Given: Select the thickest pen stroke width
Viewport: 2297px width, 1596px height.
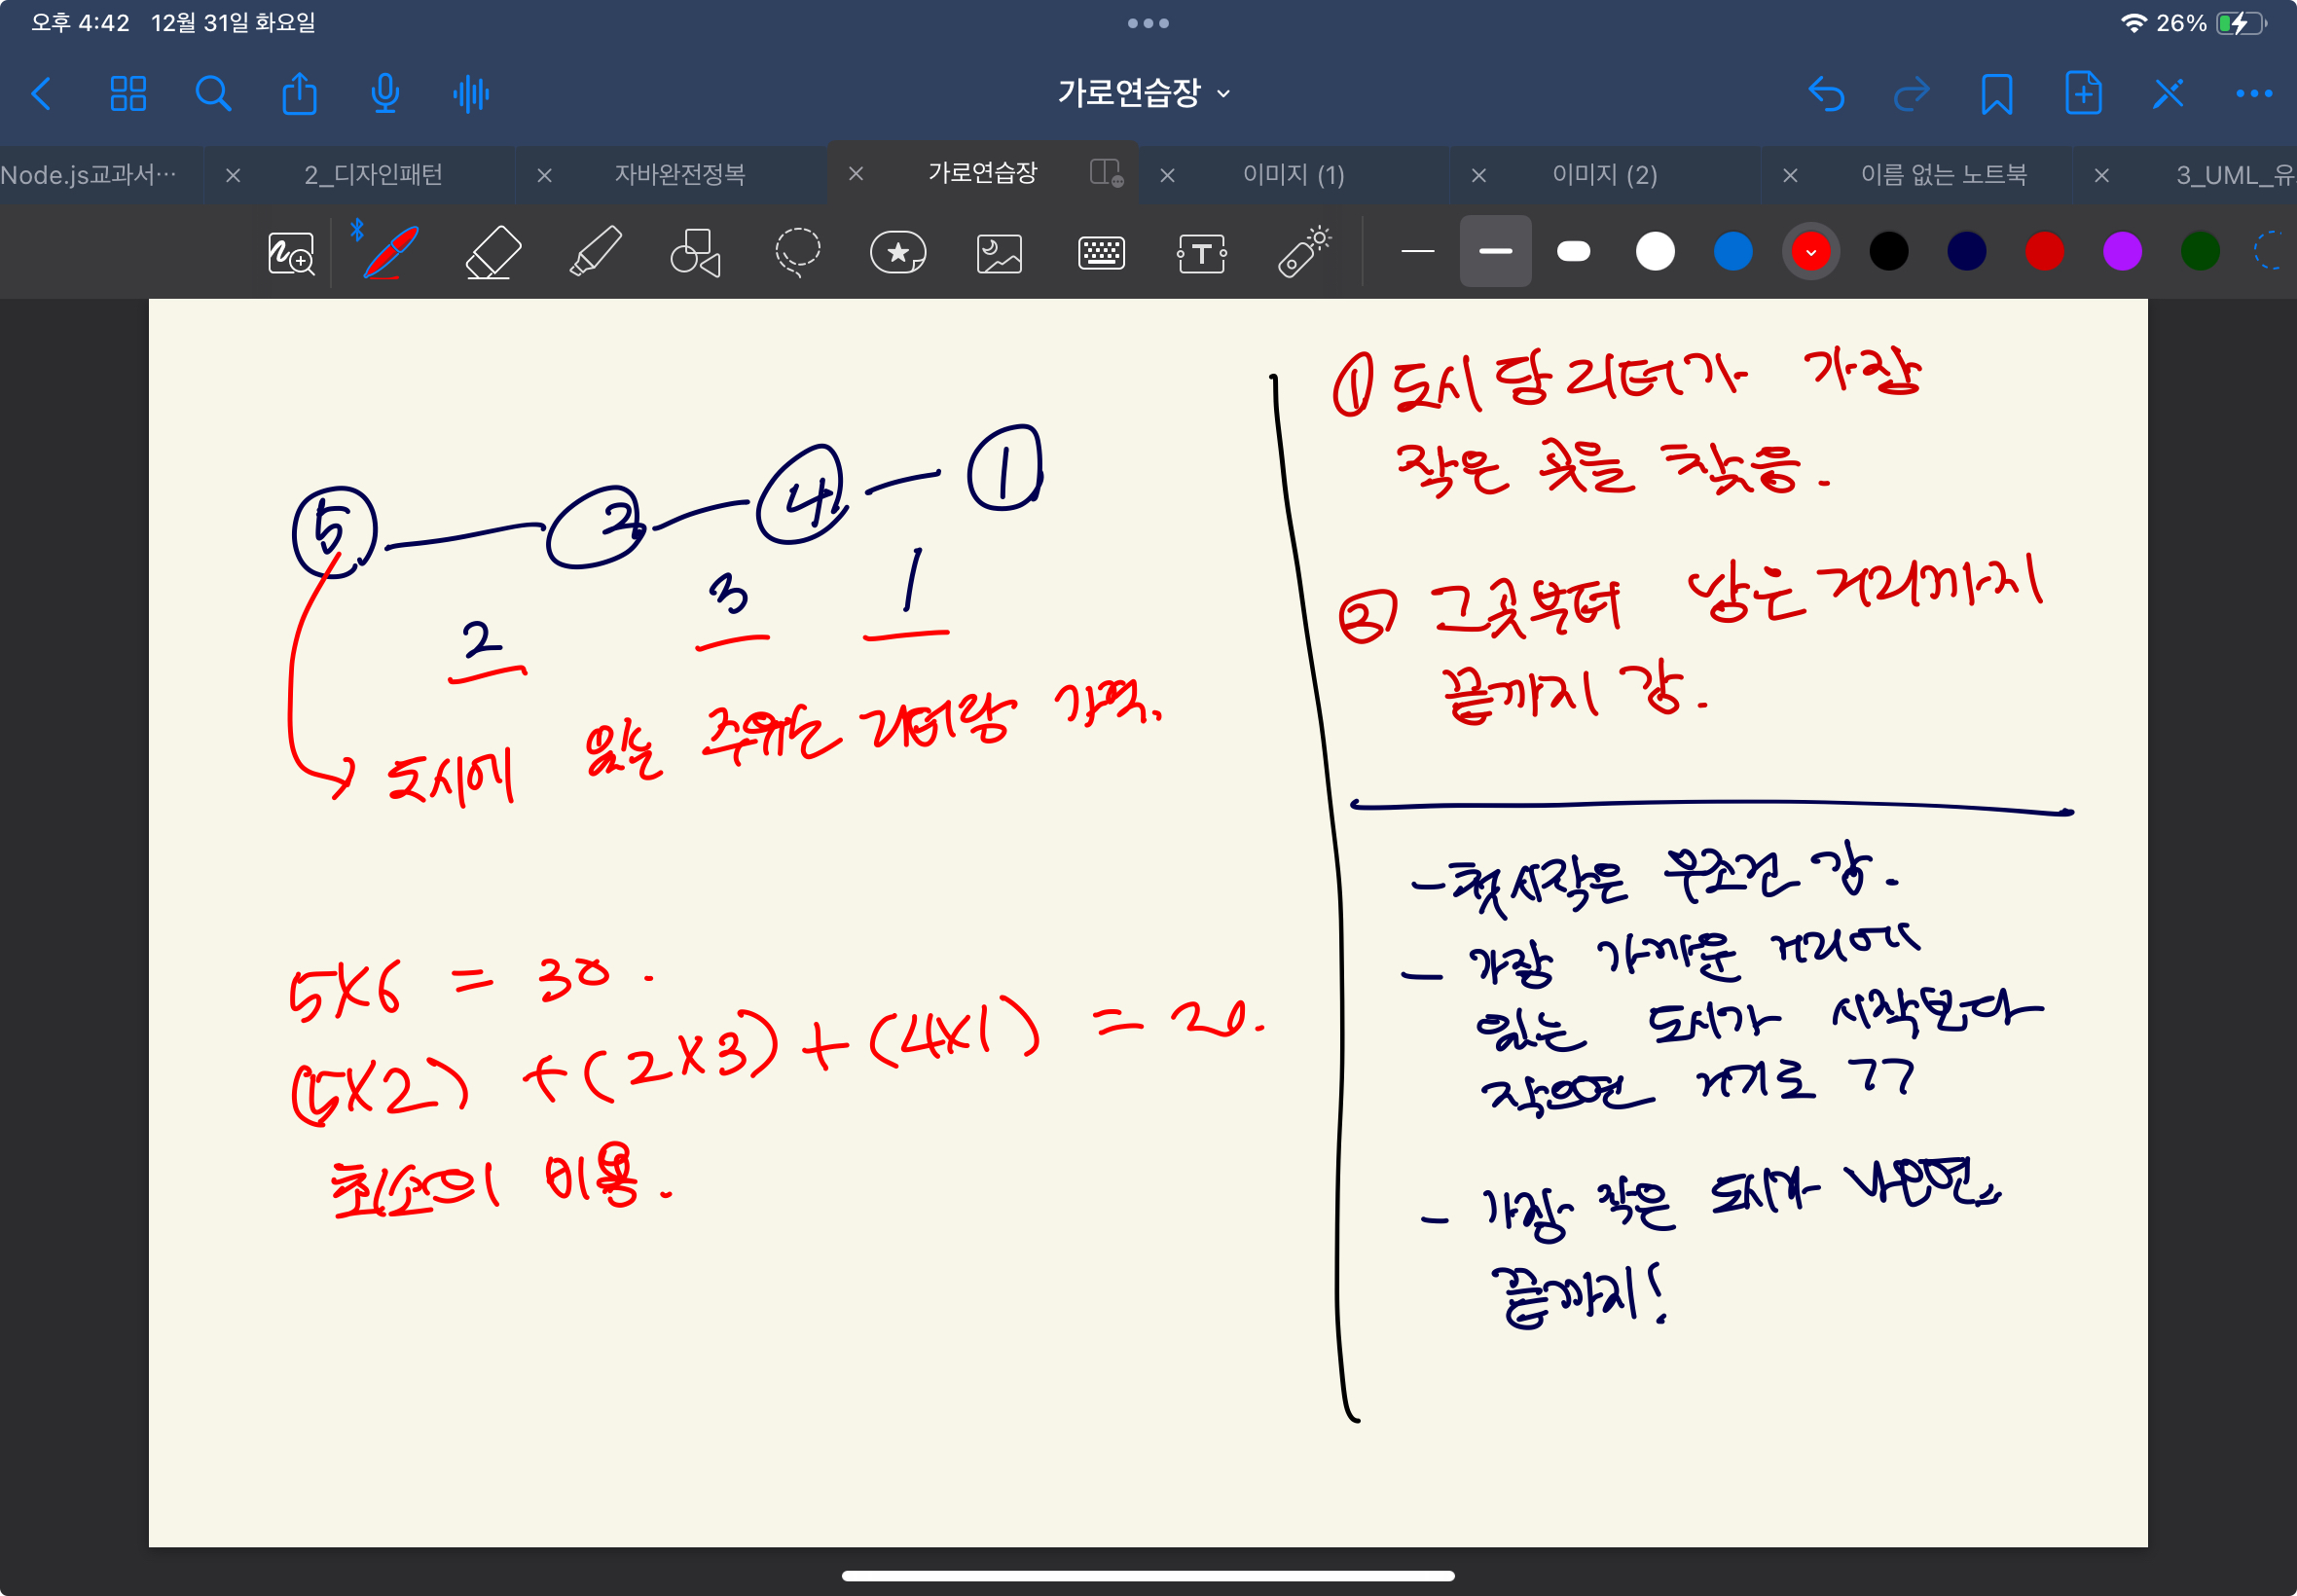Looking at the screenshot, I should pos(1573,251).
